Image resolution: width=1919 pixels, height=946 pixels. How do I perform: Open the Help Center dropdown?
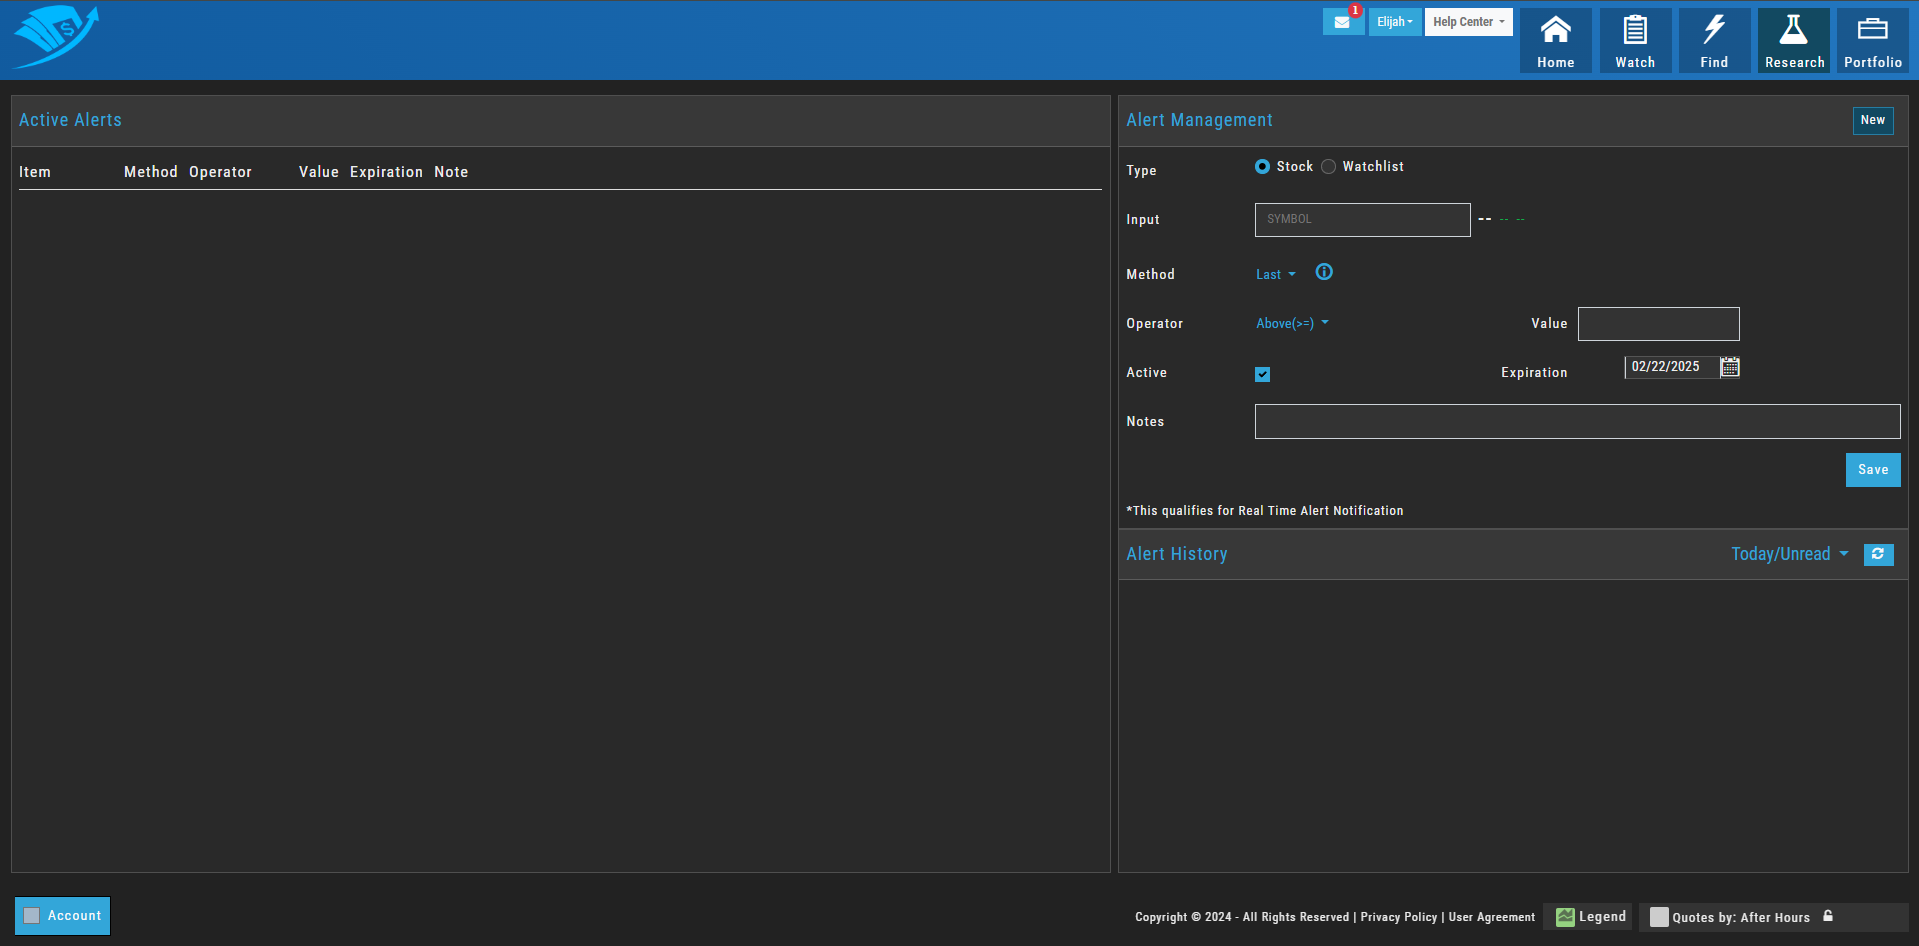(x=1468, y=22)
